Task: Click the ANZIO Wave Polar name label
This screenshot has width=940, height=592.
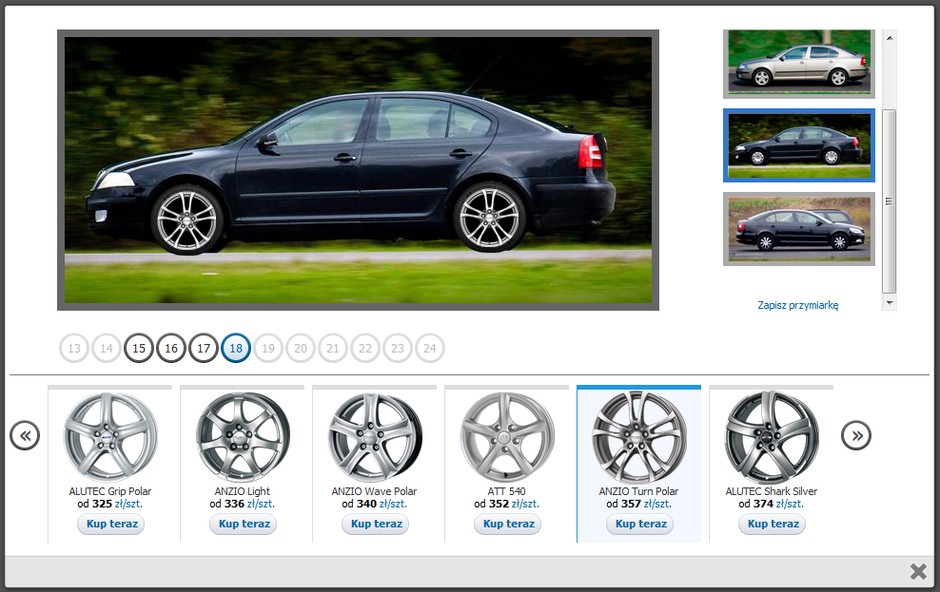Action: pyautogui.click(x=375, y=491)
